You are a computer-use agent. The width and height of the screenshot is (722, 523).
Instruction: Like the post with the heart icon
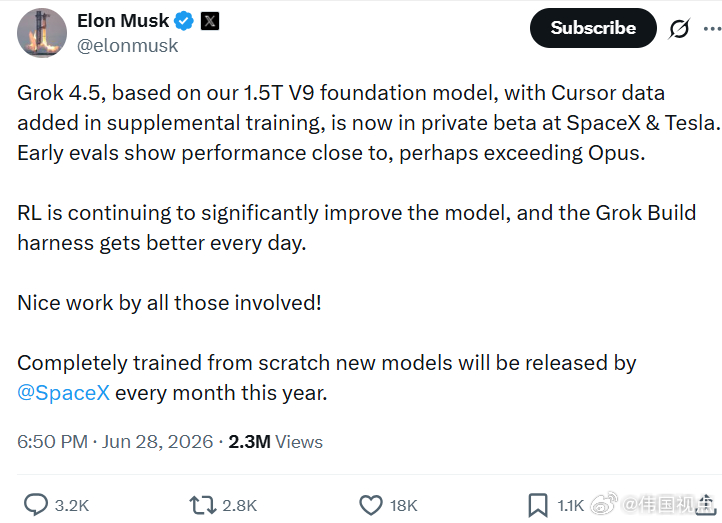pos(371,505)
